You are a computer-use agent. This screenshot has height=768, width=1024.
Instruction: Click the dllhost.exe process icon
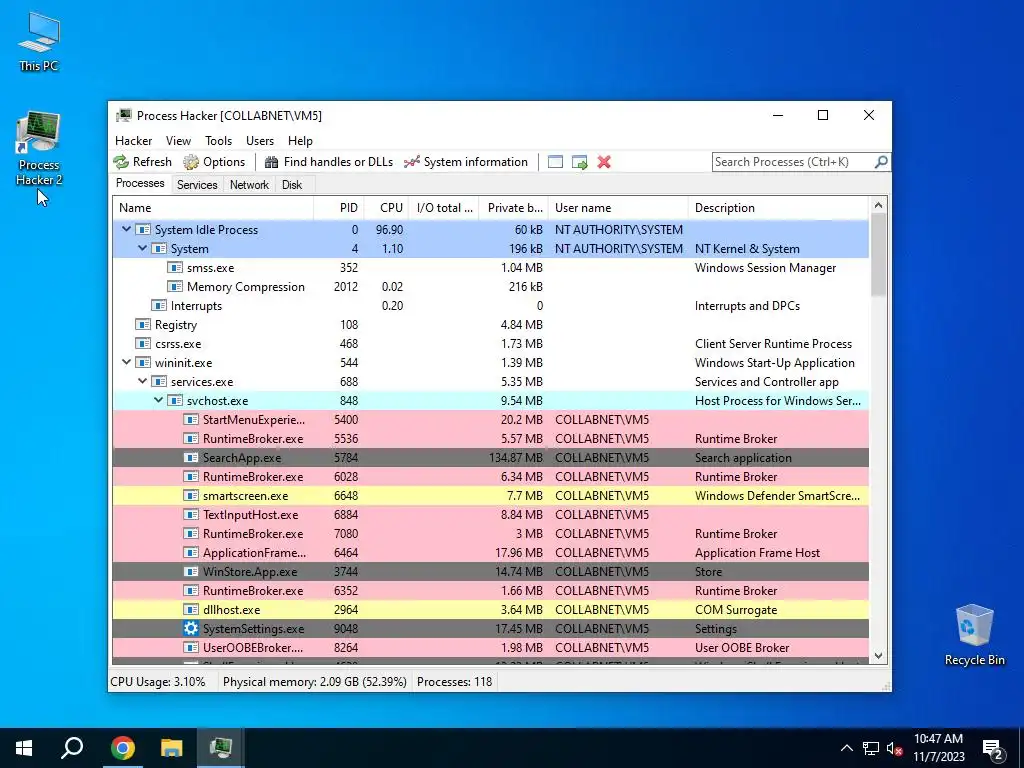click(191, 609)
